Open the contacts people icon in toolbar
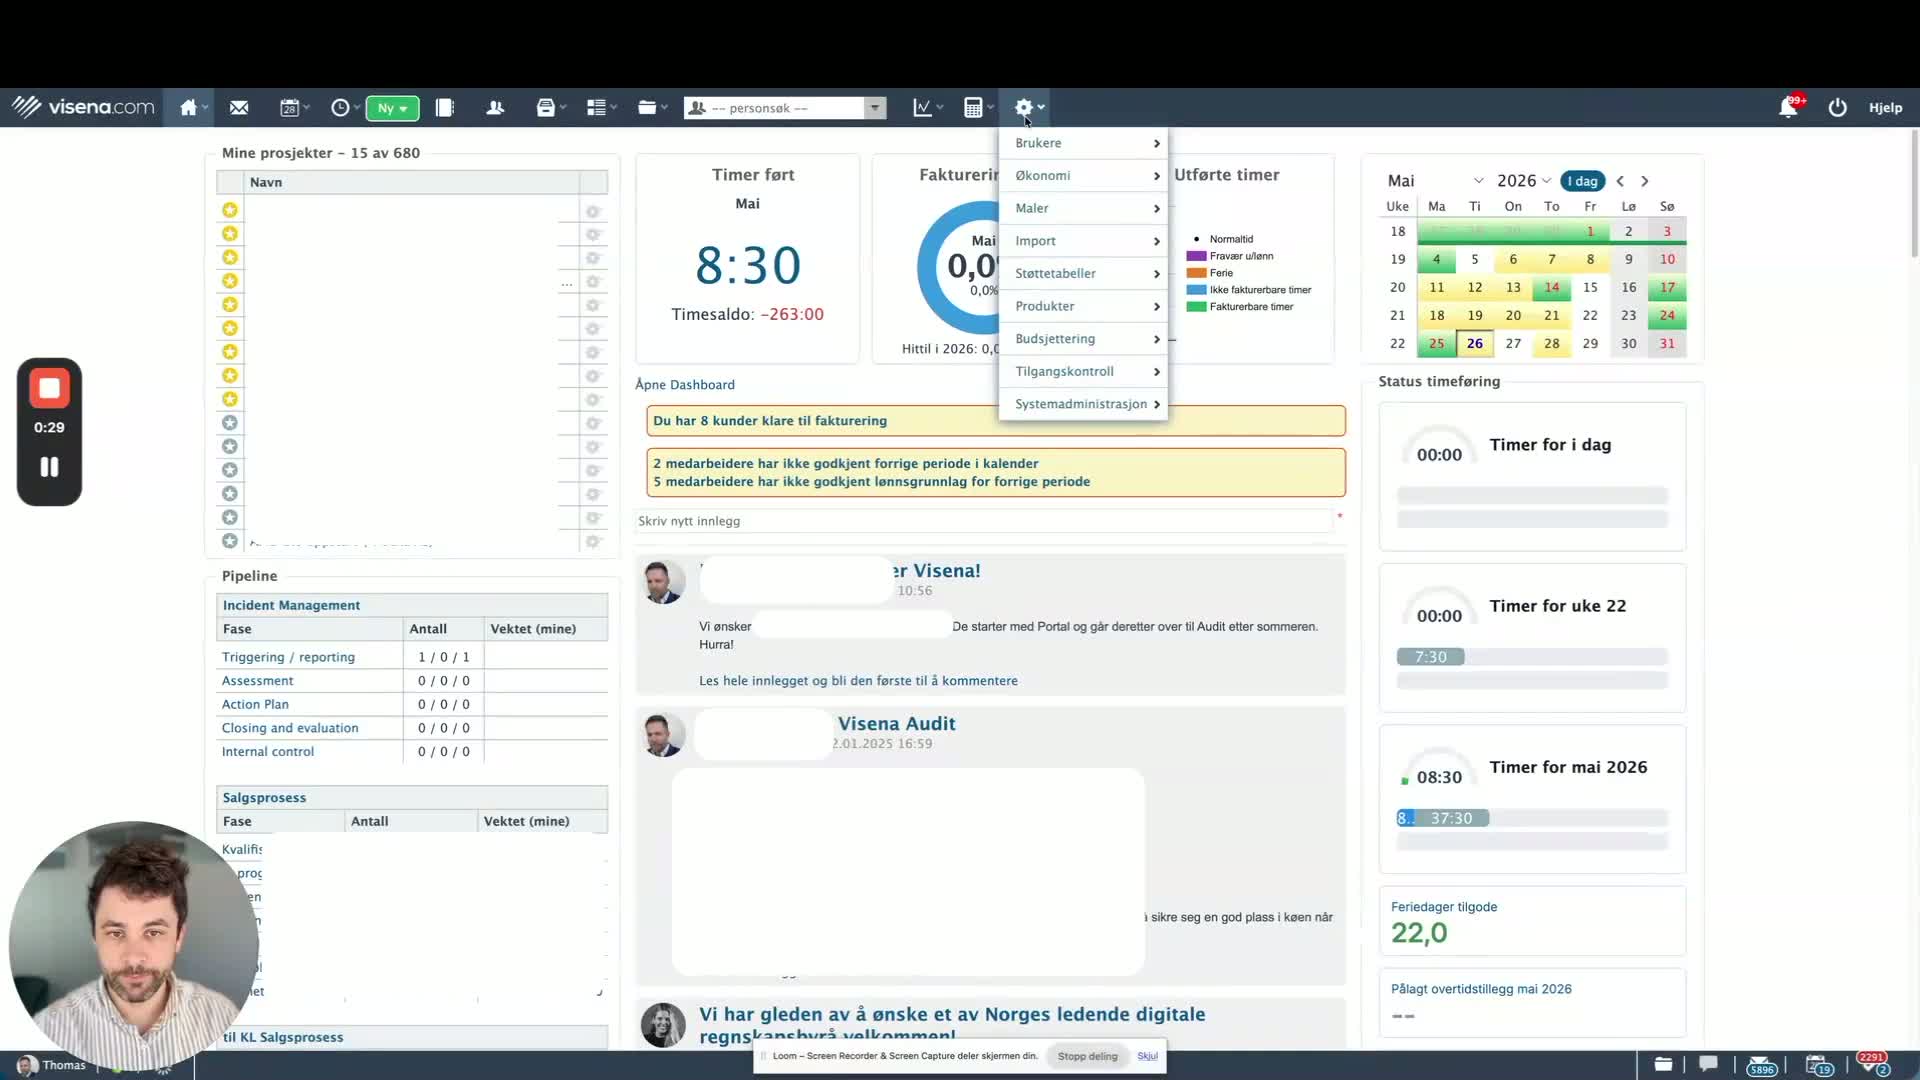This screenshot has width=1920, height=1080. coord(495,108)
